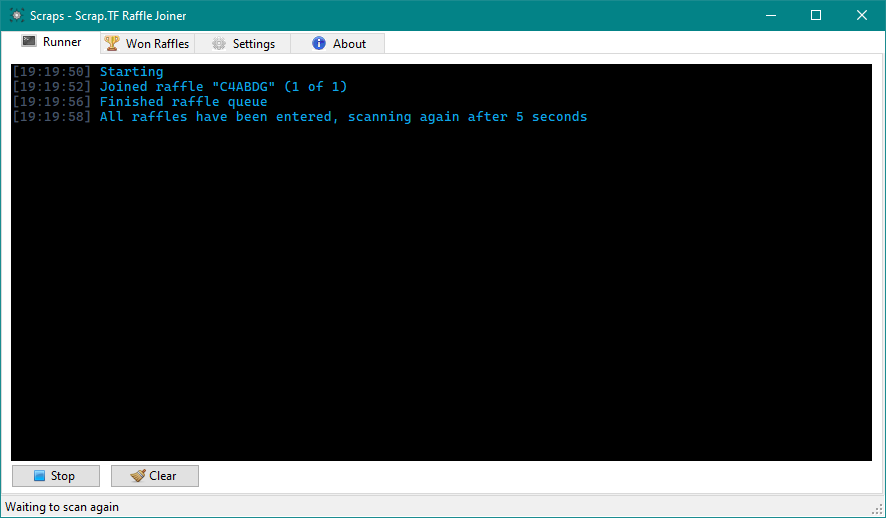Viewport: 886px width, 518px height.
Task: Click "Finished raffle queue" log line
Action: pos(184,102)
